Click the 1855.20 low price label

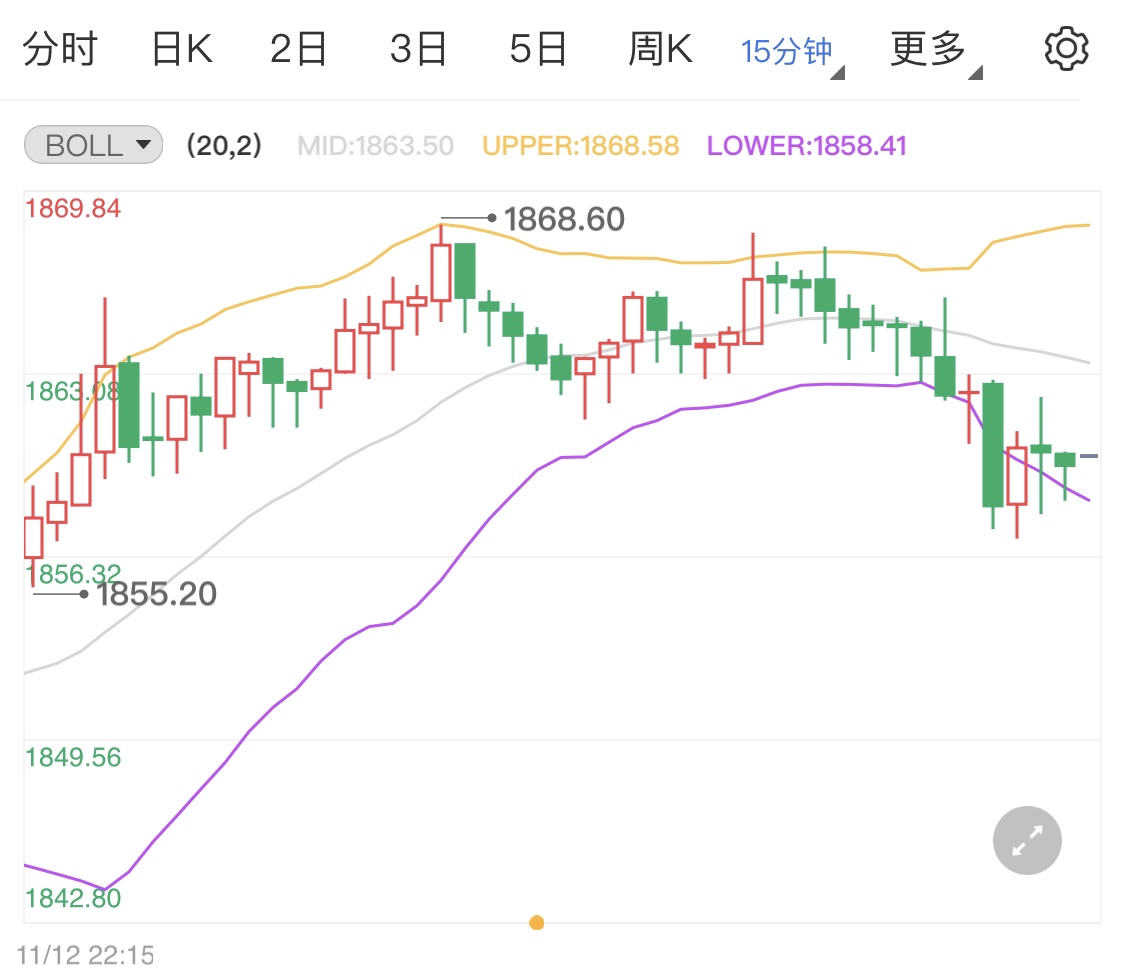156,594
